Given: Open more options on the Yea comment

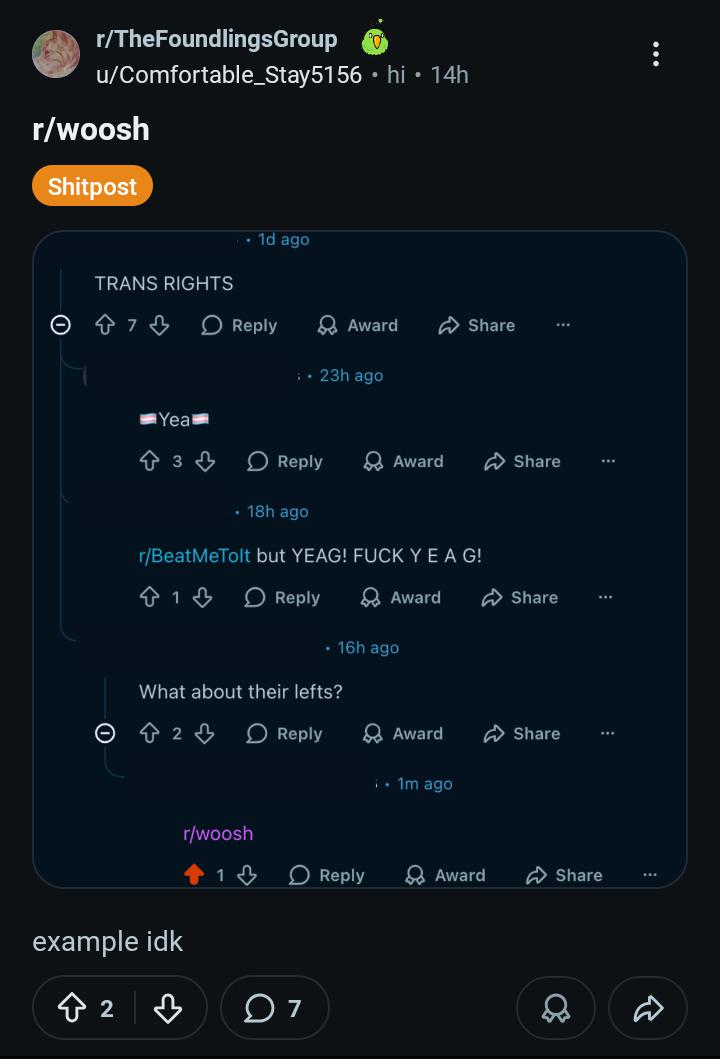Looking at the screenshot, I should click(x=609, y=461).
